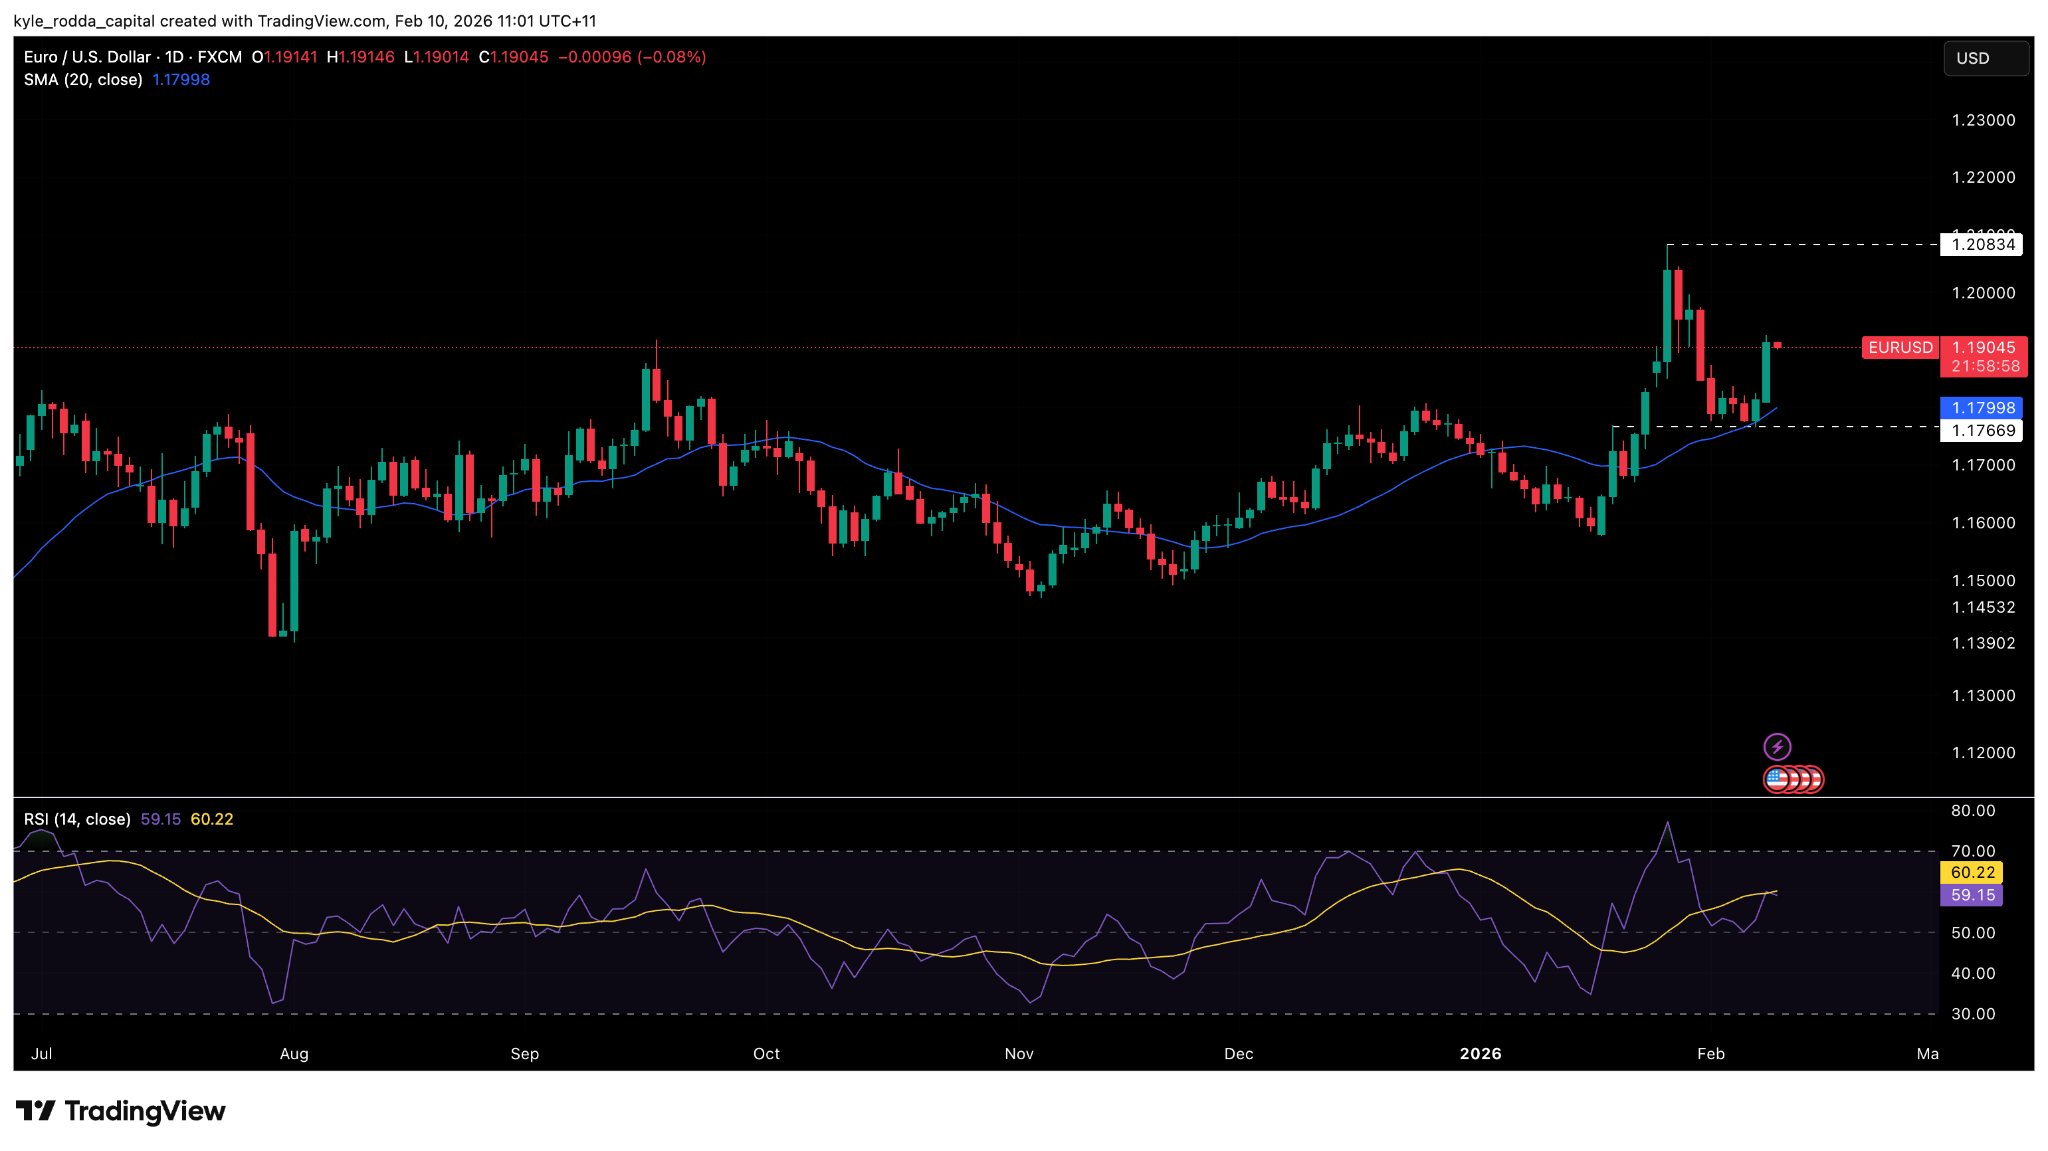Viewport: 2048px width, 1151px height.
Task: Click the kyle_rodda_capital author name in header
Action: [85, 21]
